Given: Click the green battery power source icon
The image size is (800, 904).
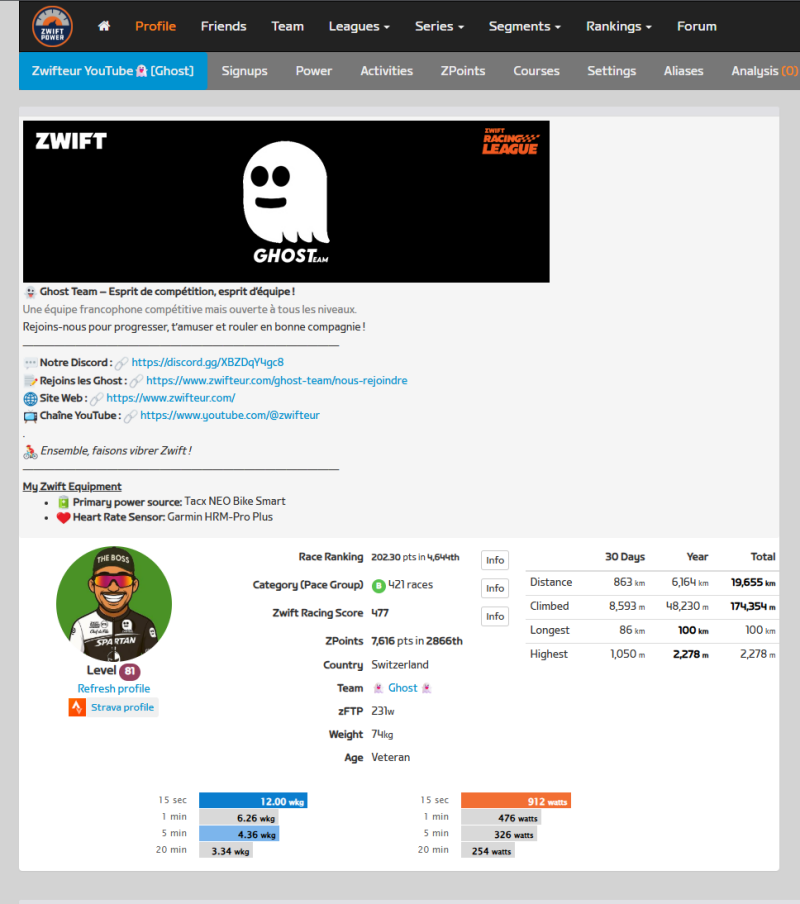Looking at the screenshot, I should pyautogui.click(x=63, y=502).
